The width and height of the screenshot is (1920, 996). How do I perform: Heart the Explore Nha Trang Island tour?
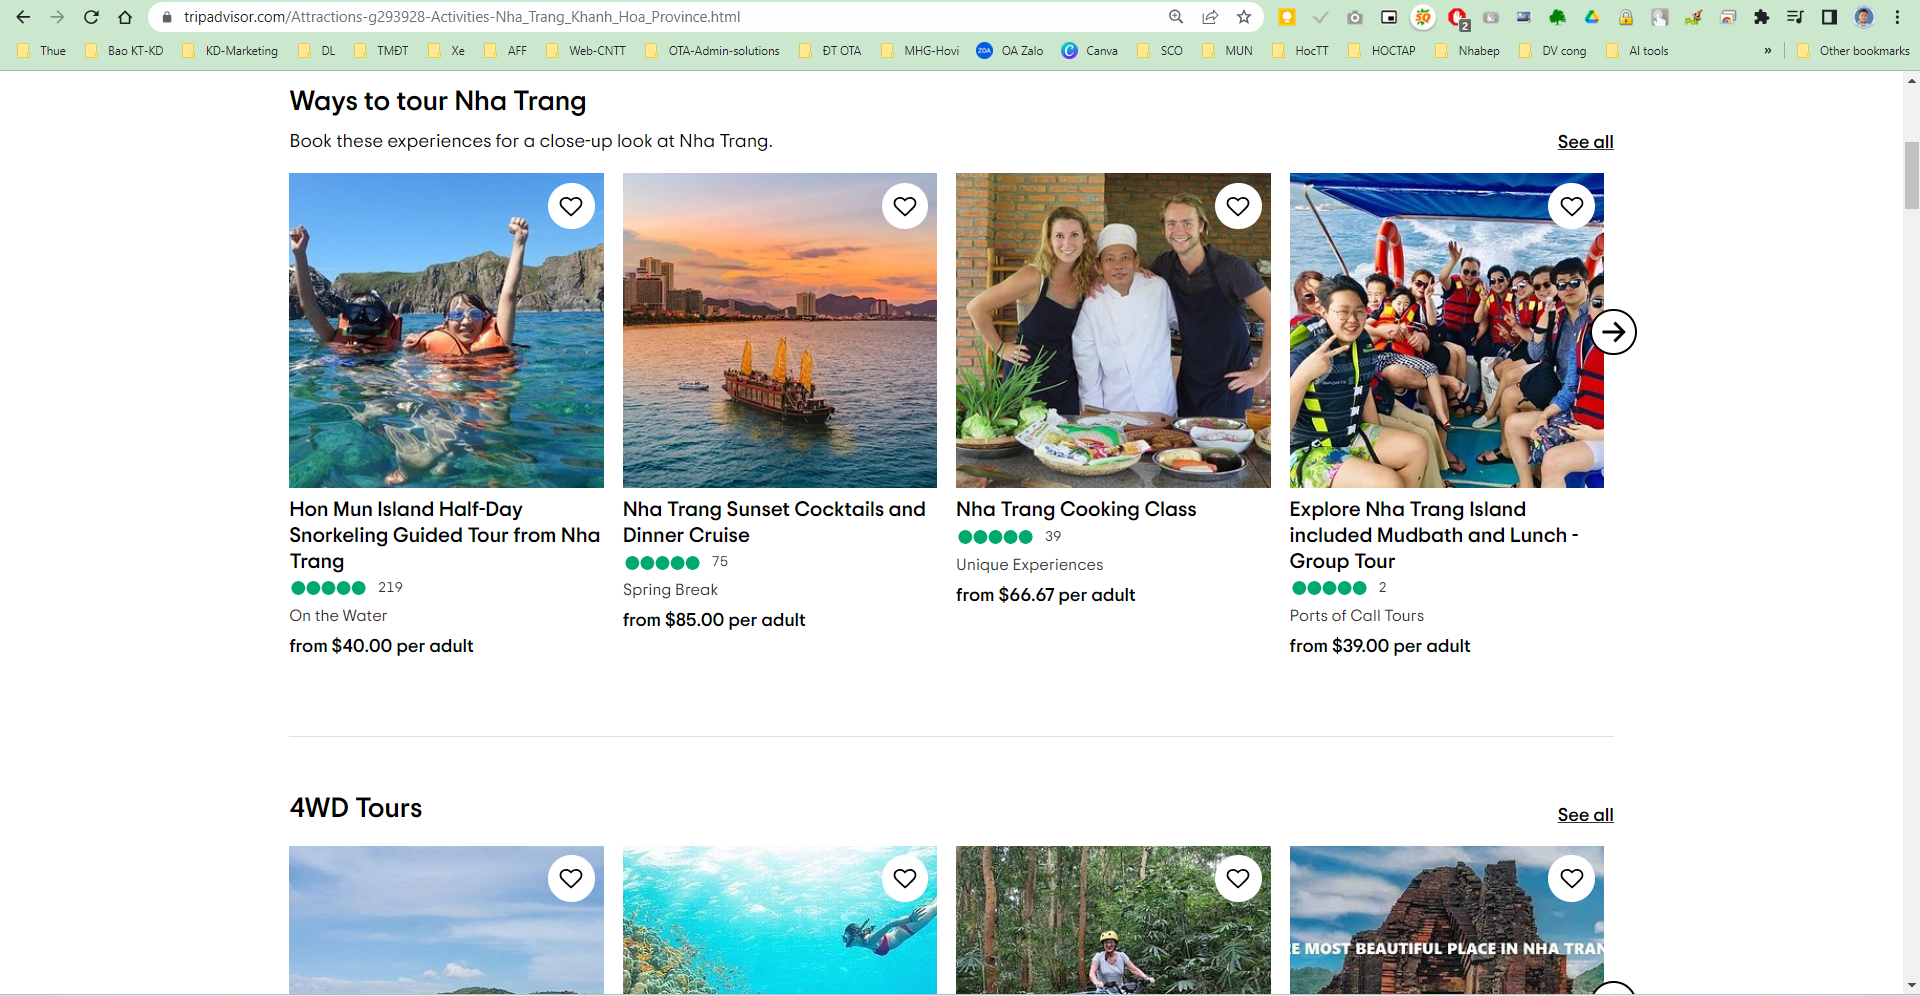coord(1572,206)
